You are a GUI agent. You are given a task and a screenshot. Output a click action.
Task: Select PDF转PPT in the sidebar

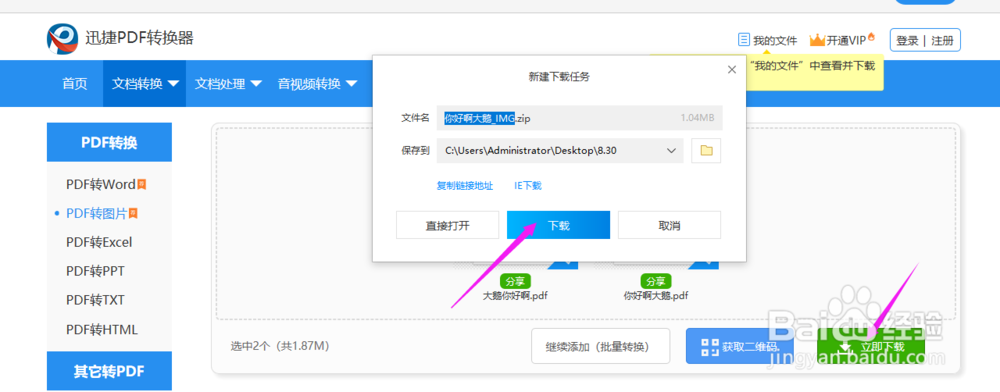tap(95, 271)
